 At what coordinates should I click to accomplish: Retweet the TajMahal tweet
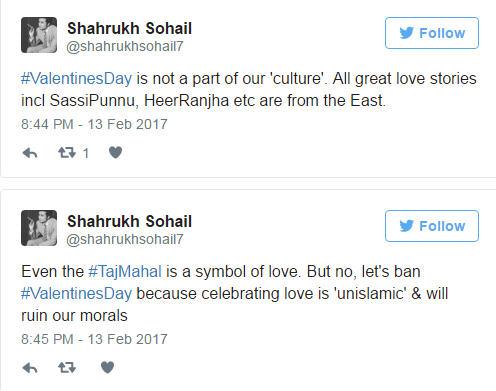tap(67, 368)
